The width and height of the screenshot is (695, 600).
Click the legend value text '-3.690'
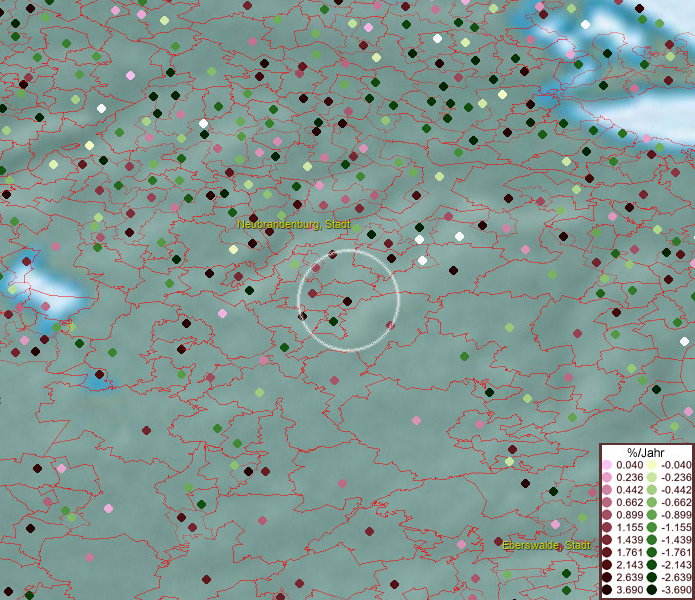point(676,590)
